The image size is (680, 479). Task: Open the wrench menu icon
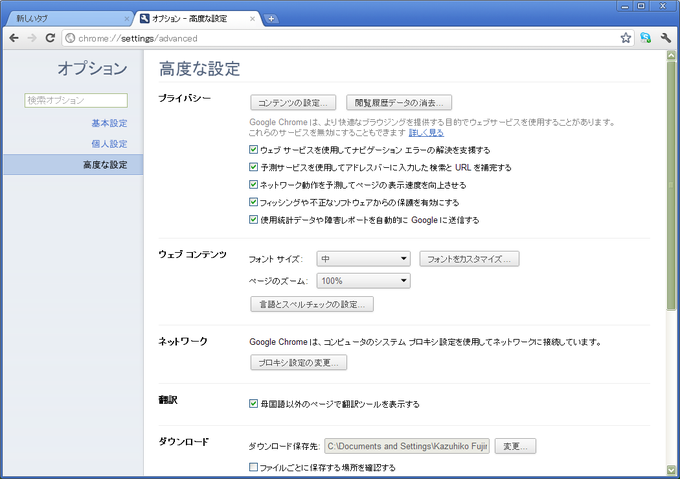666,38
